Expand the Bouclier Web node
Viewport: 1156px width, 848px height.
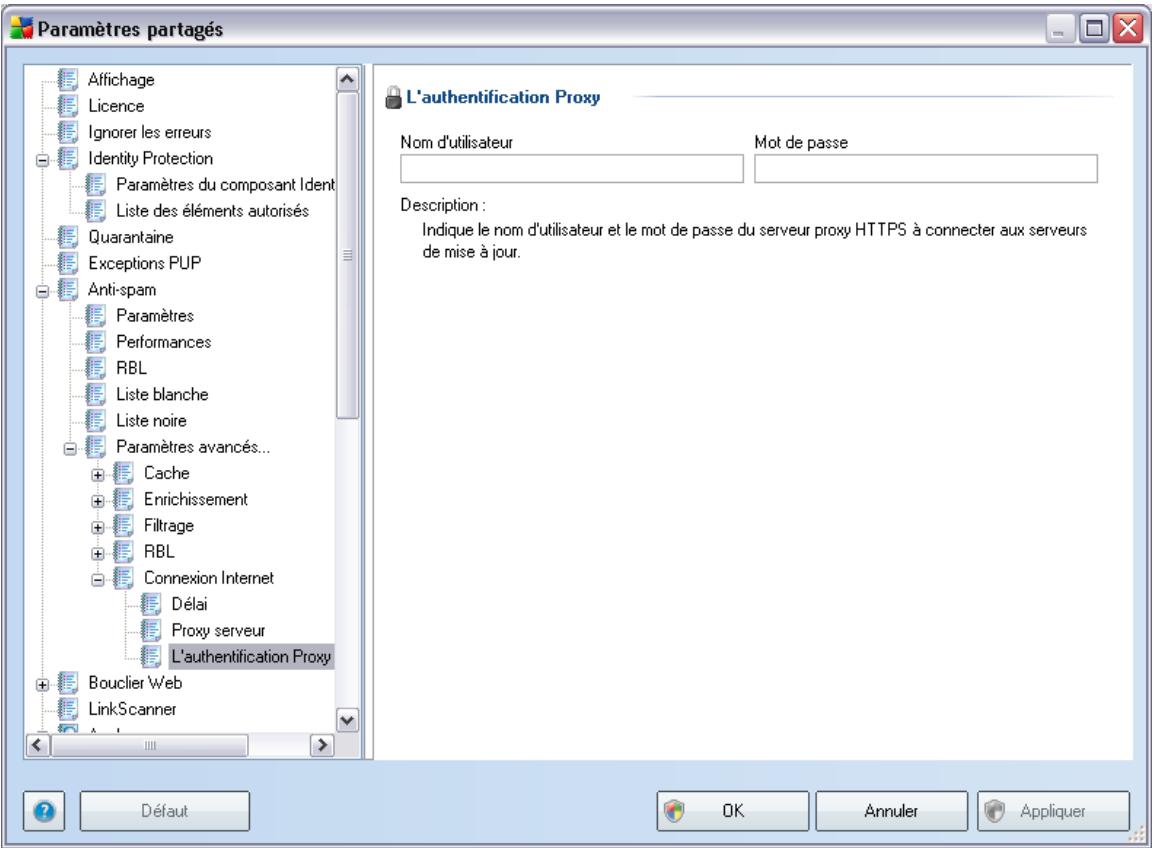43,684
